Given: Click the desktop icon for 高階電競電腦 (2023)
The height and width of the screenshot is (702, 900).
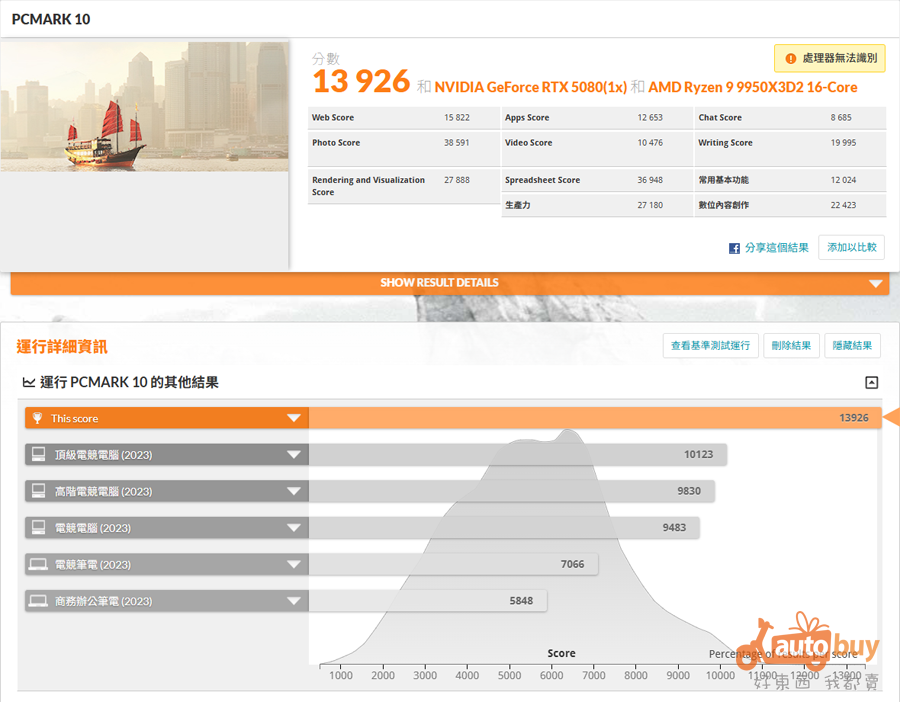Looking at the screenshot, I should tap(38, 491).
